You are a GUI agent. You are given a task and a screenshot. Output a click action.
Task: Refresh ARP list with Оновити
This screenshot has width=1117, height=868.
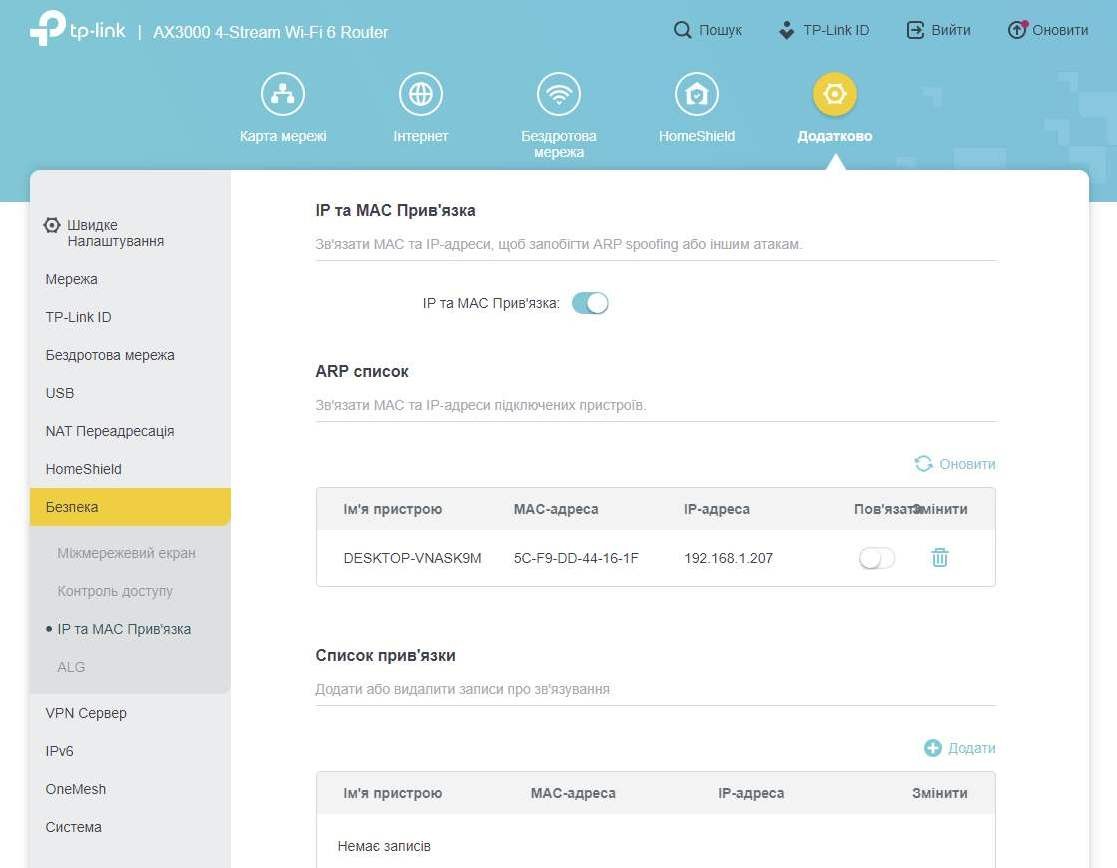point(955,464)
